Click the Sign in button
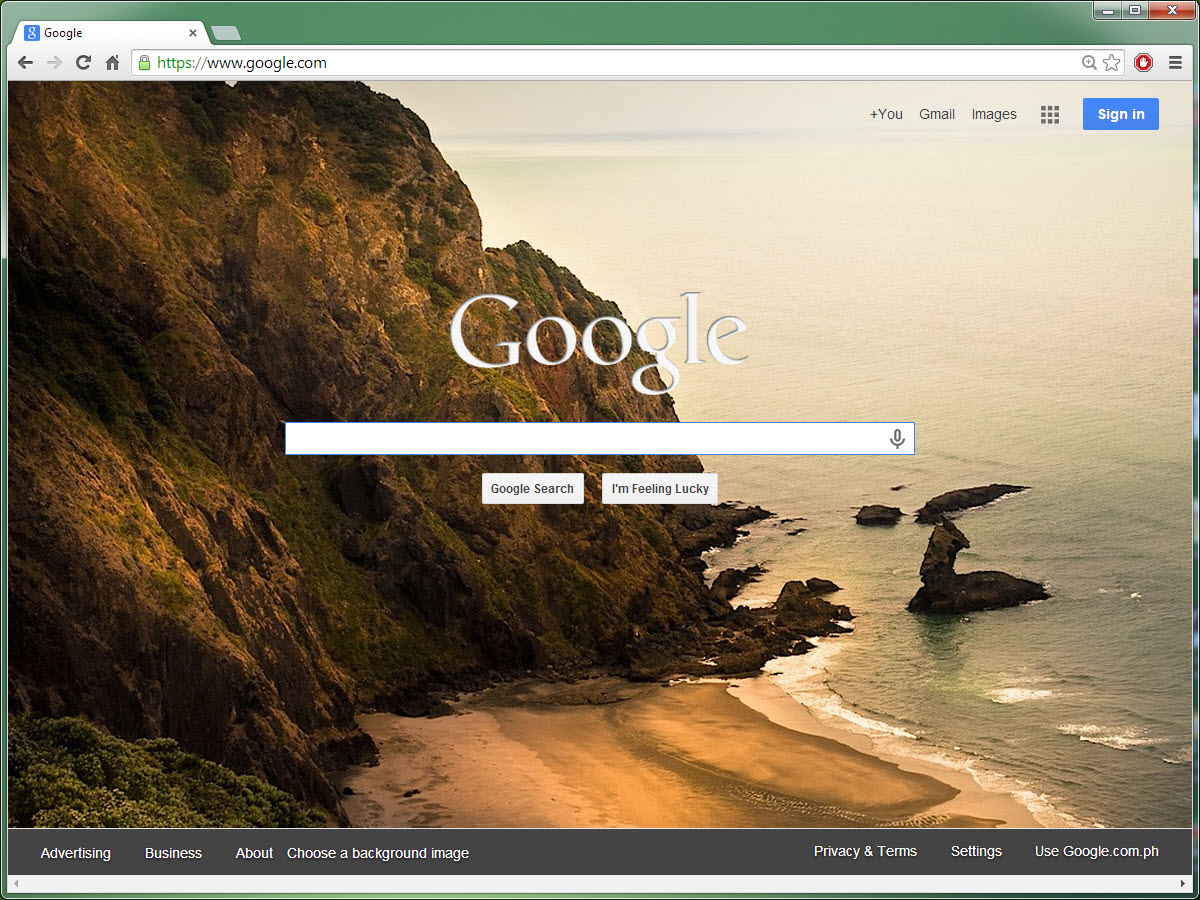 pos(1120,113)
